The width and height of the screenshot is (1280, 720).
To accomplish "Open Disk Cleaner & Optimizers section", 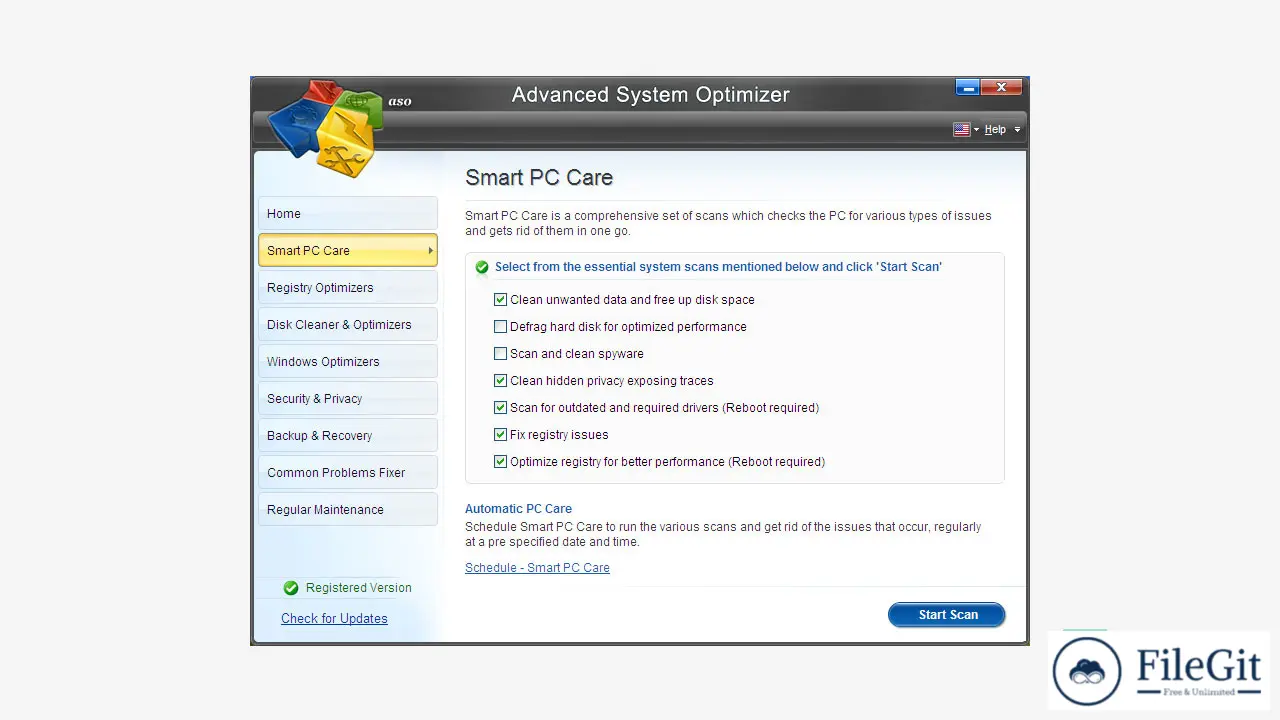I will (348, 324).
